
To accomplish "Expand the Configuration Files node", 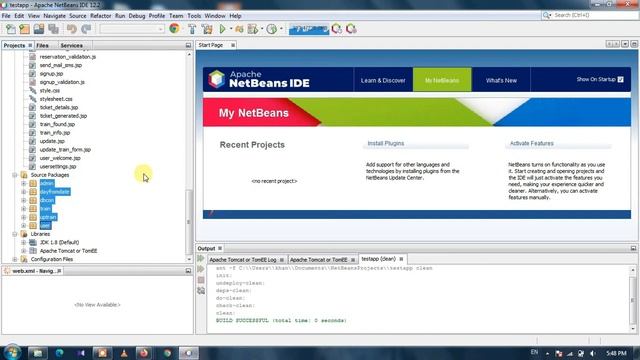I will pyautogui.click(x=15, y=260).
